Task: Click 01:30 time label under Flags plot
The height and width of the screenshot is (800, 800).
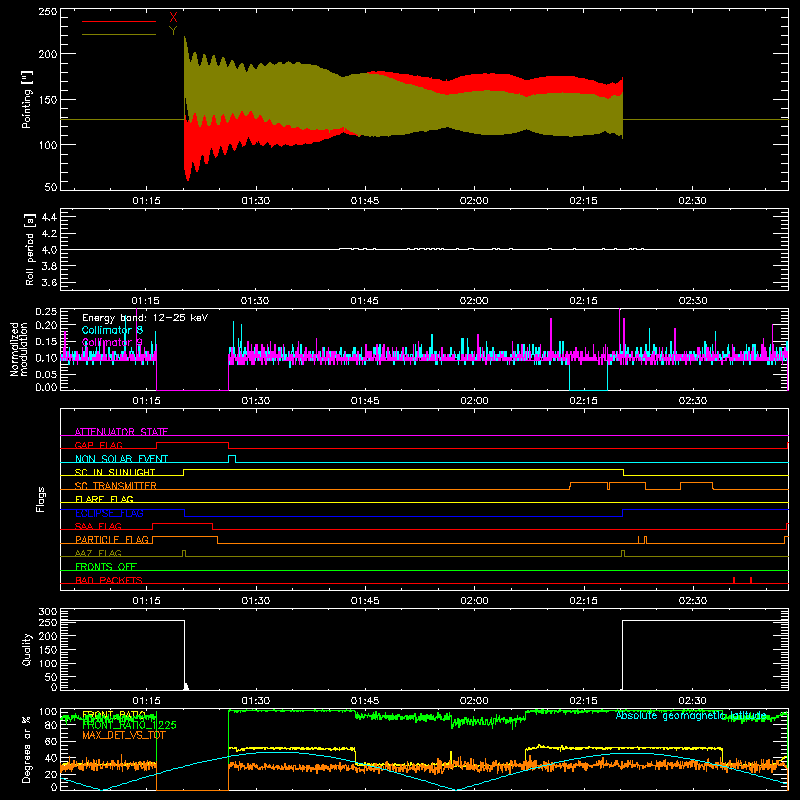Action: (256, 601)
